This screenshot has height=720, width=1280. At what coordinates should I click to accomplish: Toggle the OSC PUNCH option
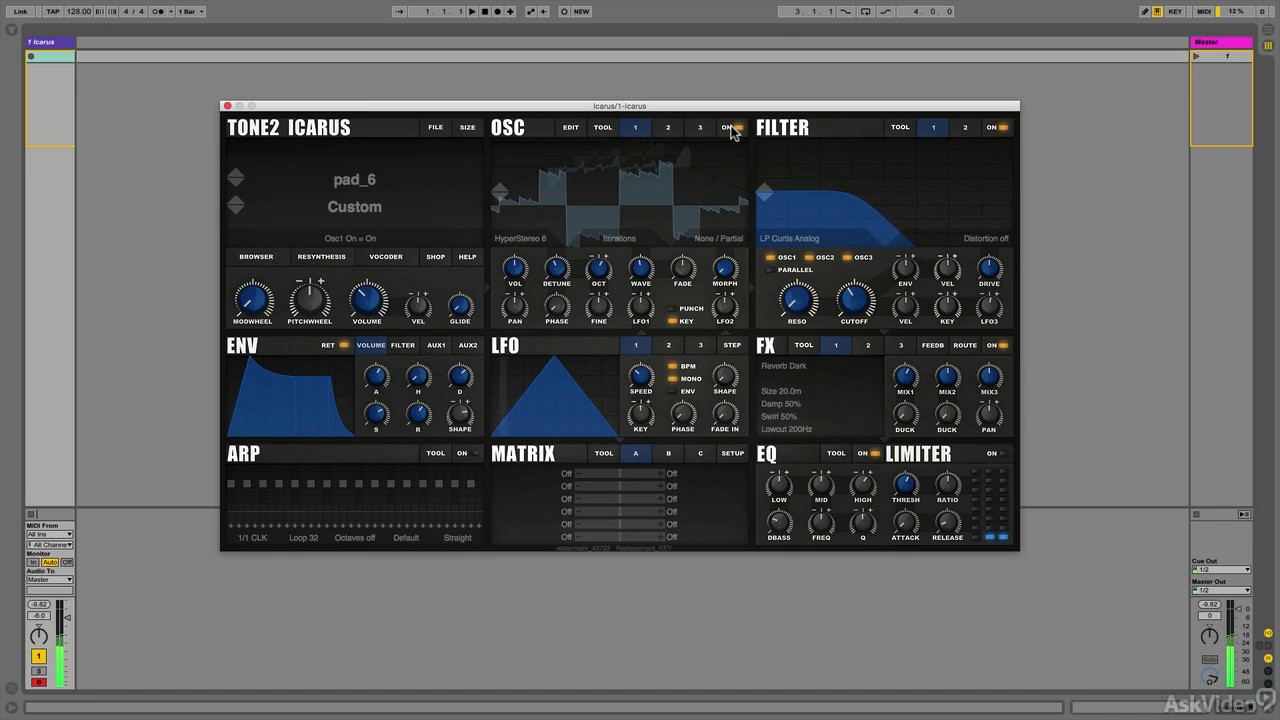click(x=686, y=309)
